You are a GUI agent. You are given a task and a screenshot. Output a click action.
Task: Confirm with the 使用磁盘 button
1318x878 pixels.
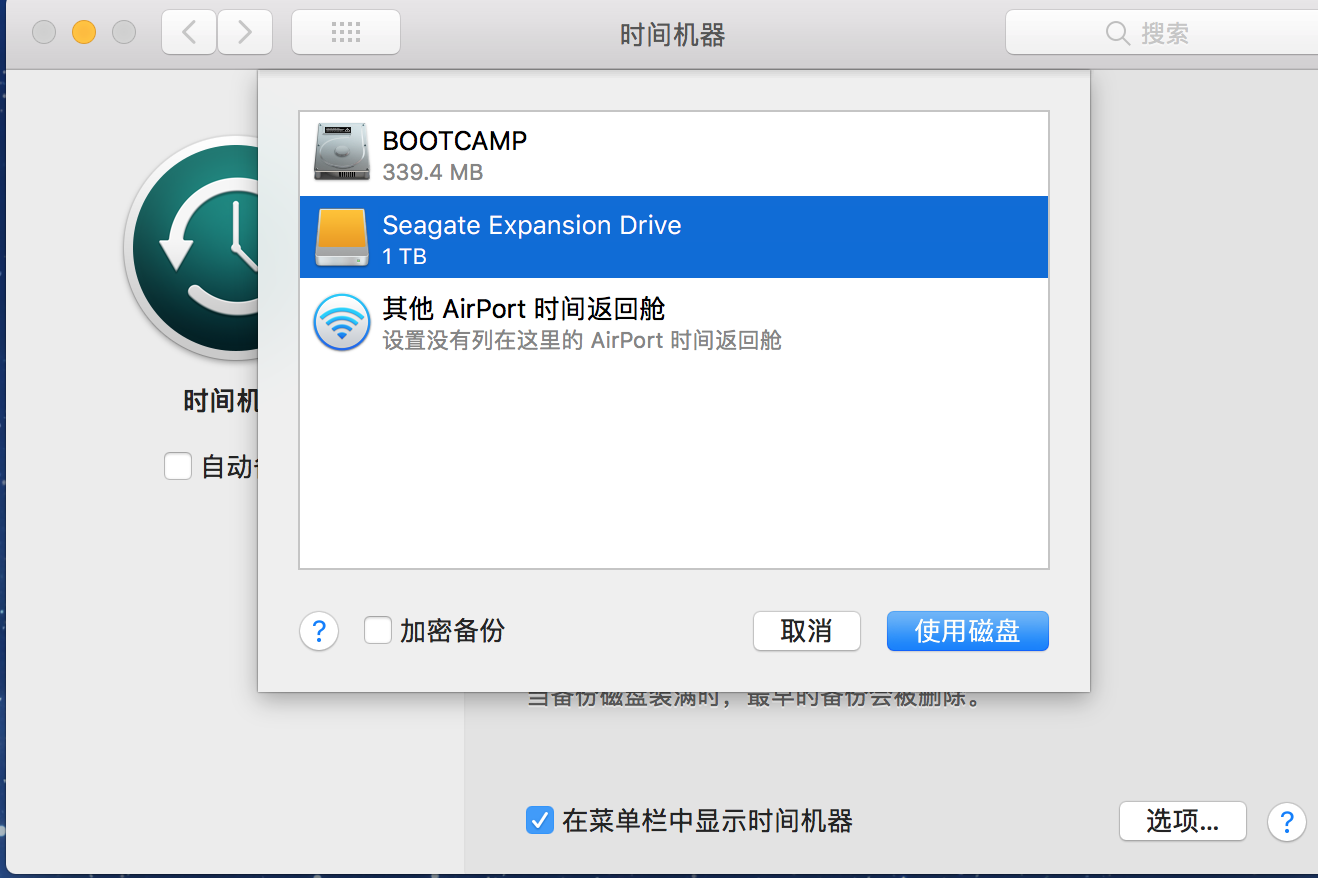(x=968, y=631)
